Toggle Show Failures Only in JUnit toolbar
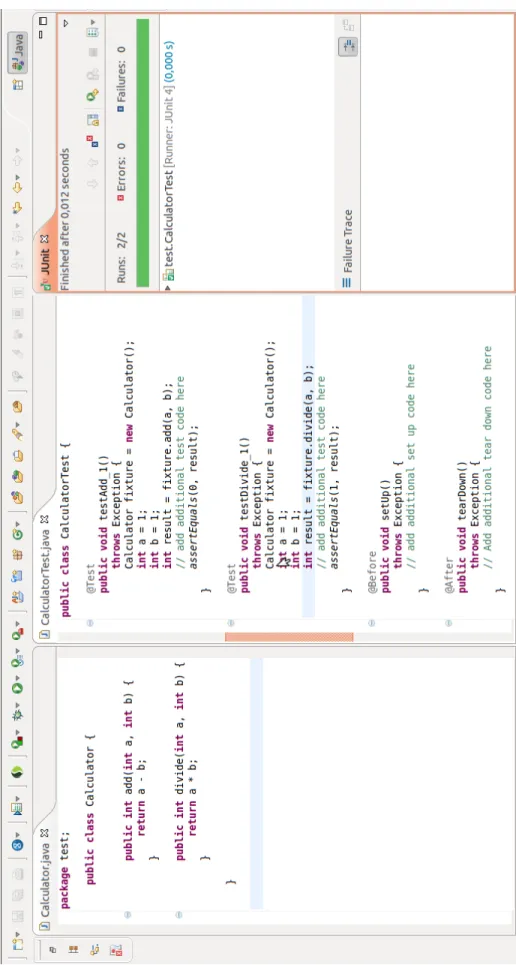 tap(92, 142)
